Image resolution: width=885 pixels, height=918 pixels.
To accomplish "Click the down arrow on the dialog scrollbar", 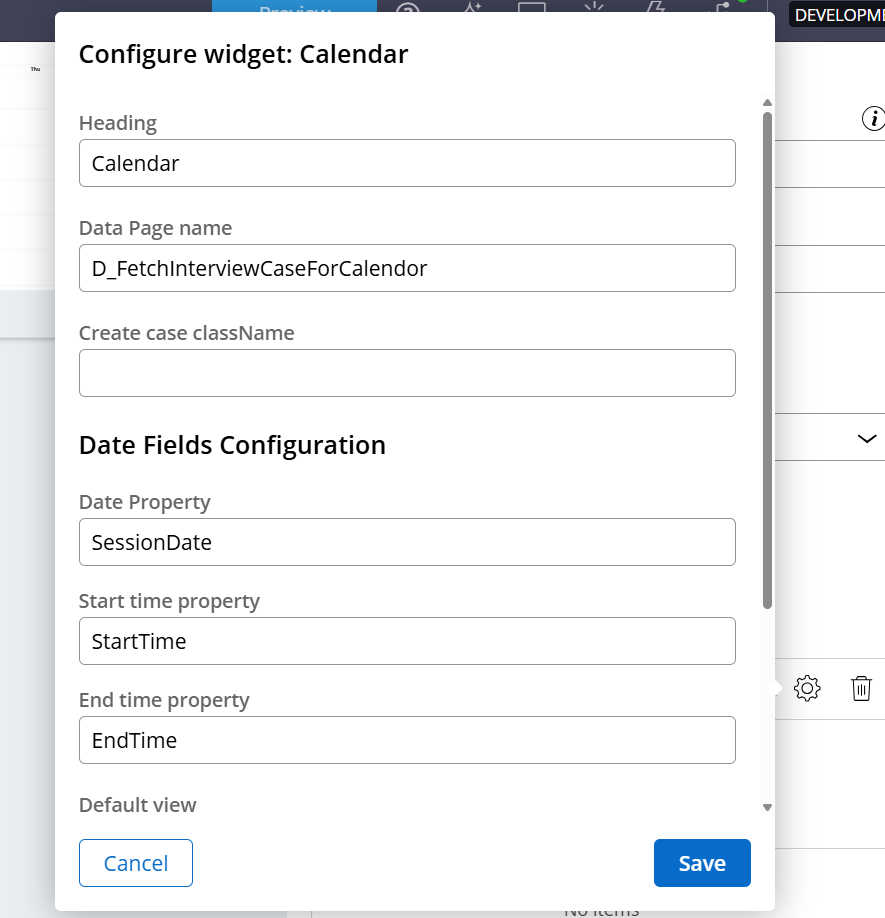I will 767,807.
